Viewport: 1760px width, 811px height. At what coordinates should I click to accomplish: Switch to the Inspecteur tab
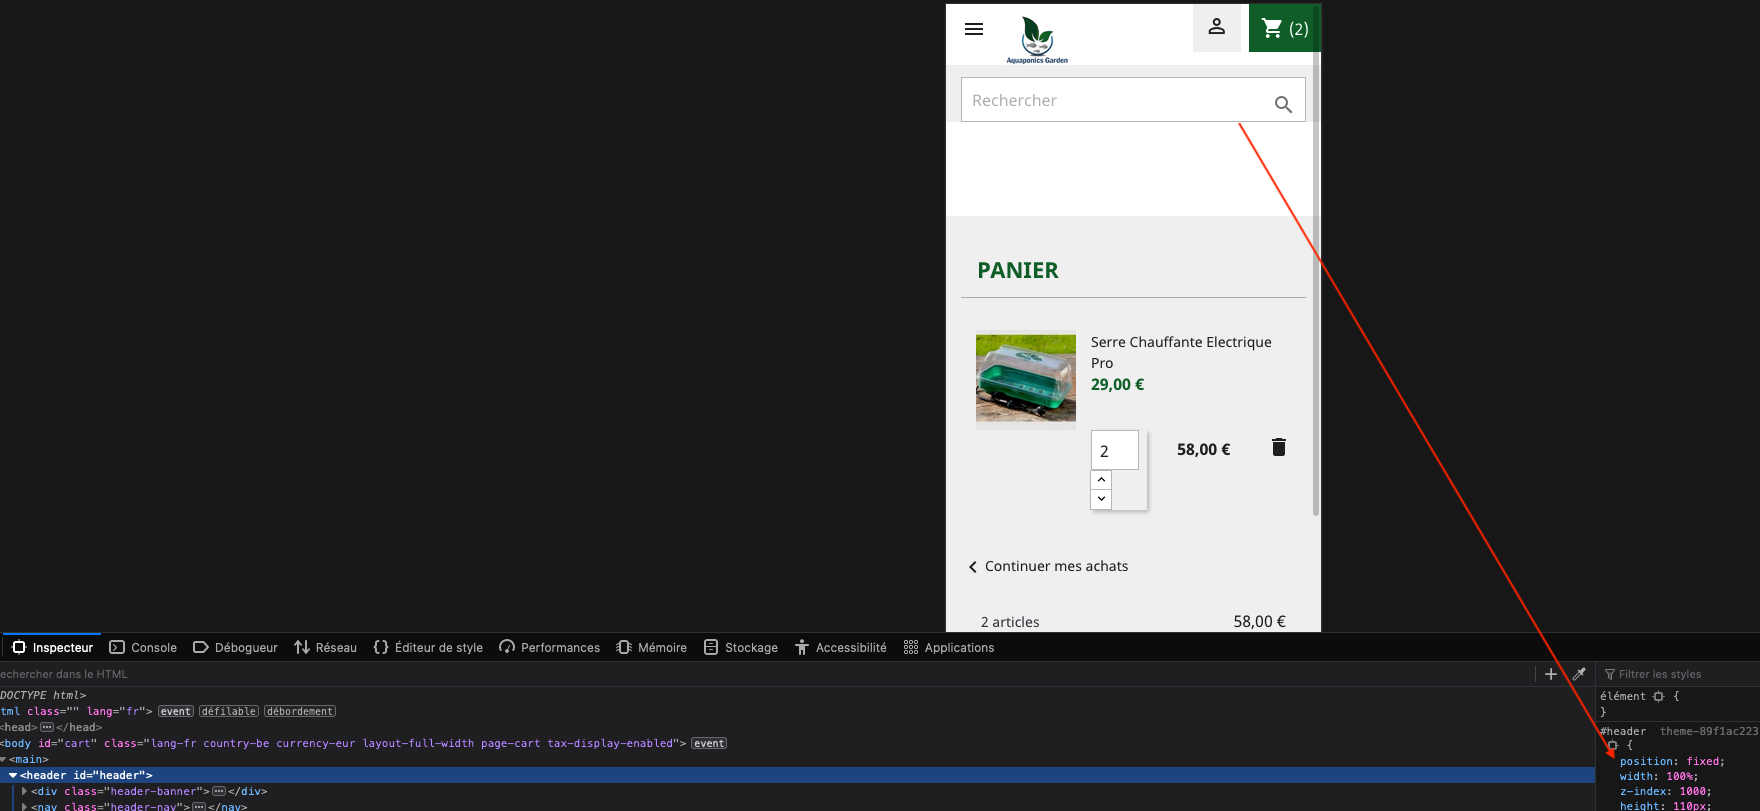point(52,647)
